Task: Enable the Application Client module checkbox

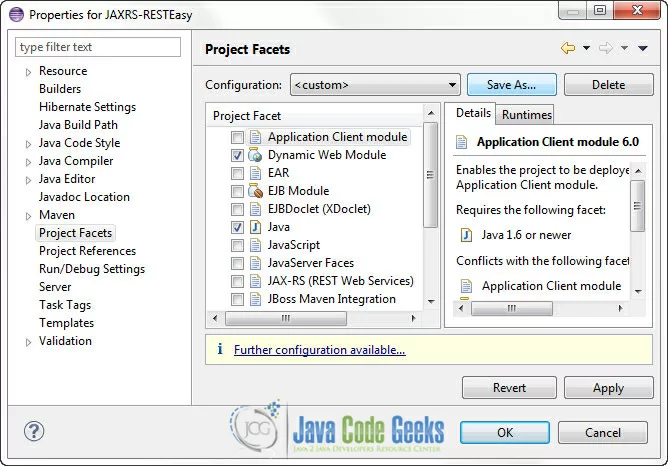Action: click(x=237, y=137)
